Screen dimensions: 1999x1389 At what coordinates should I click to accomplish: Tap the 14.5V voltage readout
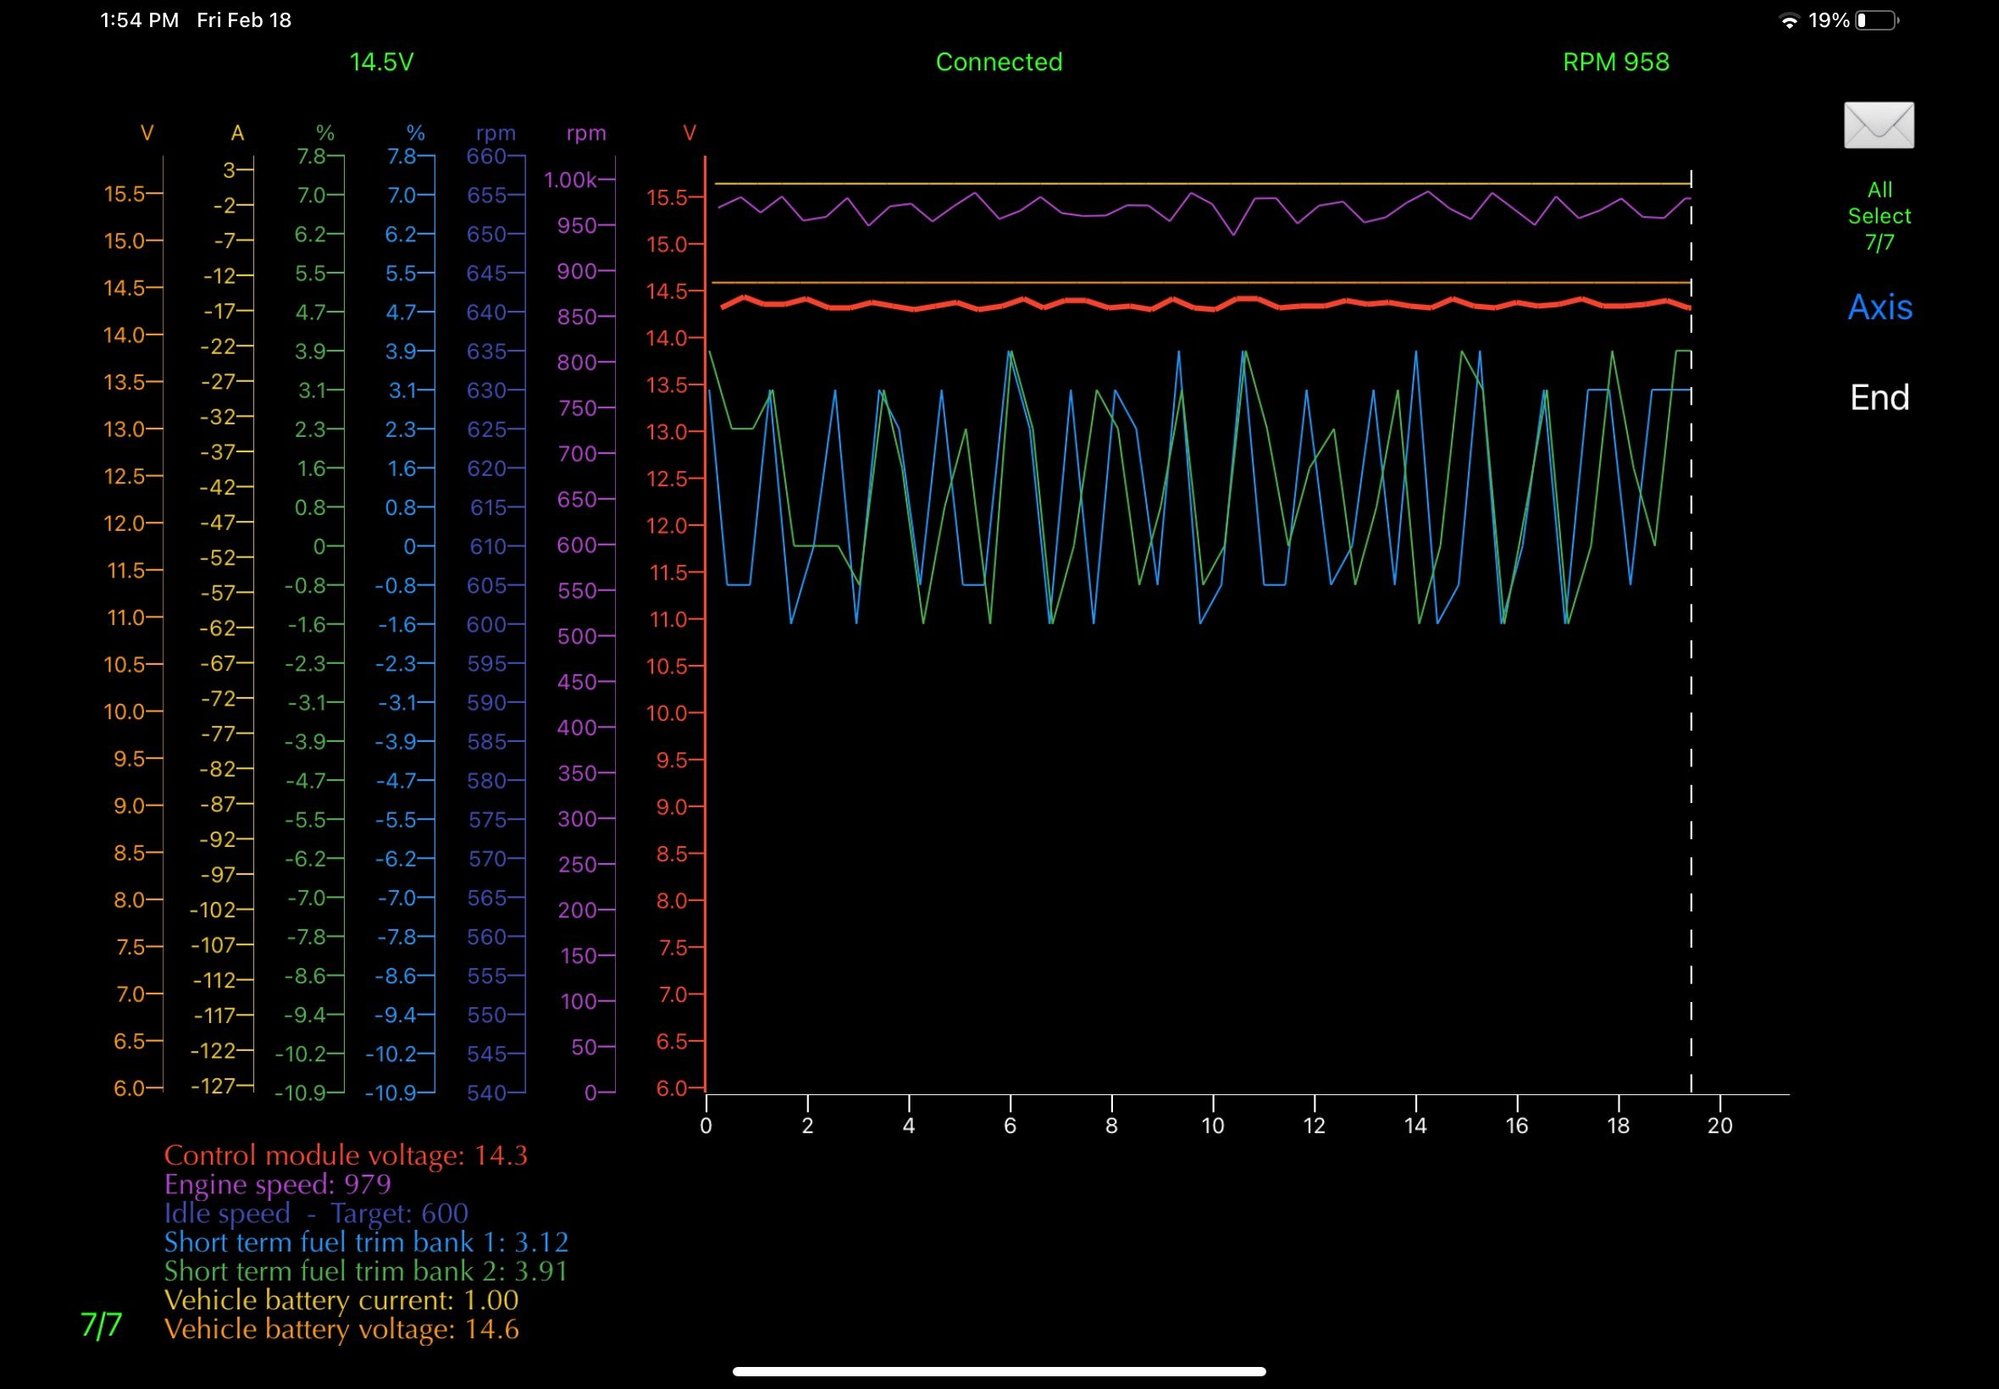[381, 62]
